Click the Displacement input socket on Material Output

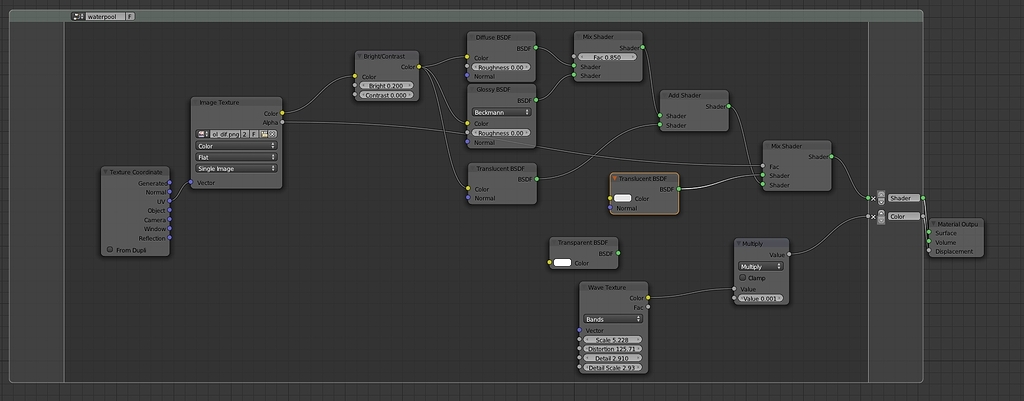[x=929, y=251]
